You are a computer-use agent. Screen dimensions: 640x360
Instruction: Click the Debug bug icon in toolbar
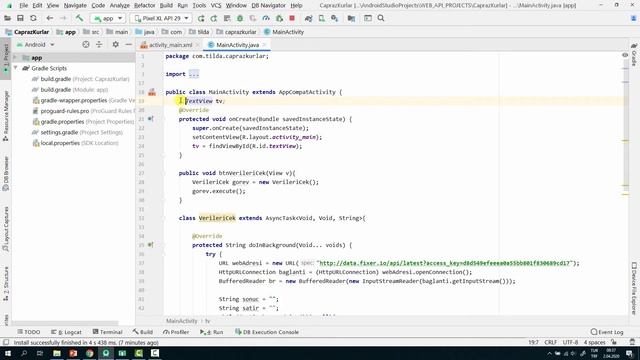point(240,18)
